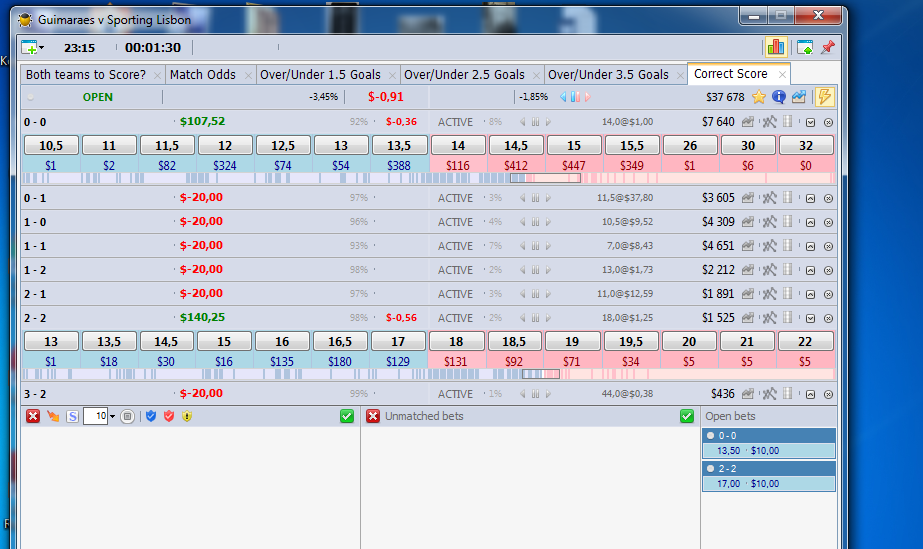Mark market as favorite with star
This screenshot has width=923, height=549.
(x=759, y=97)
